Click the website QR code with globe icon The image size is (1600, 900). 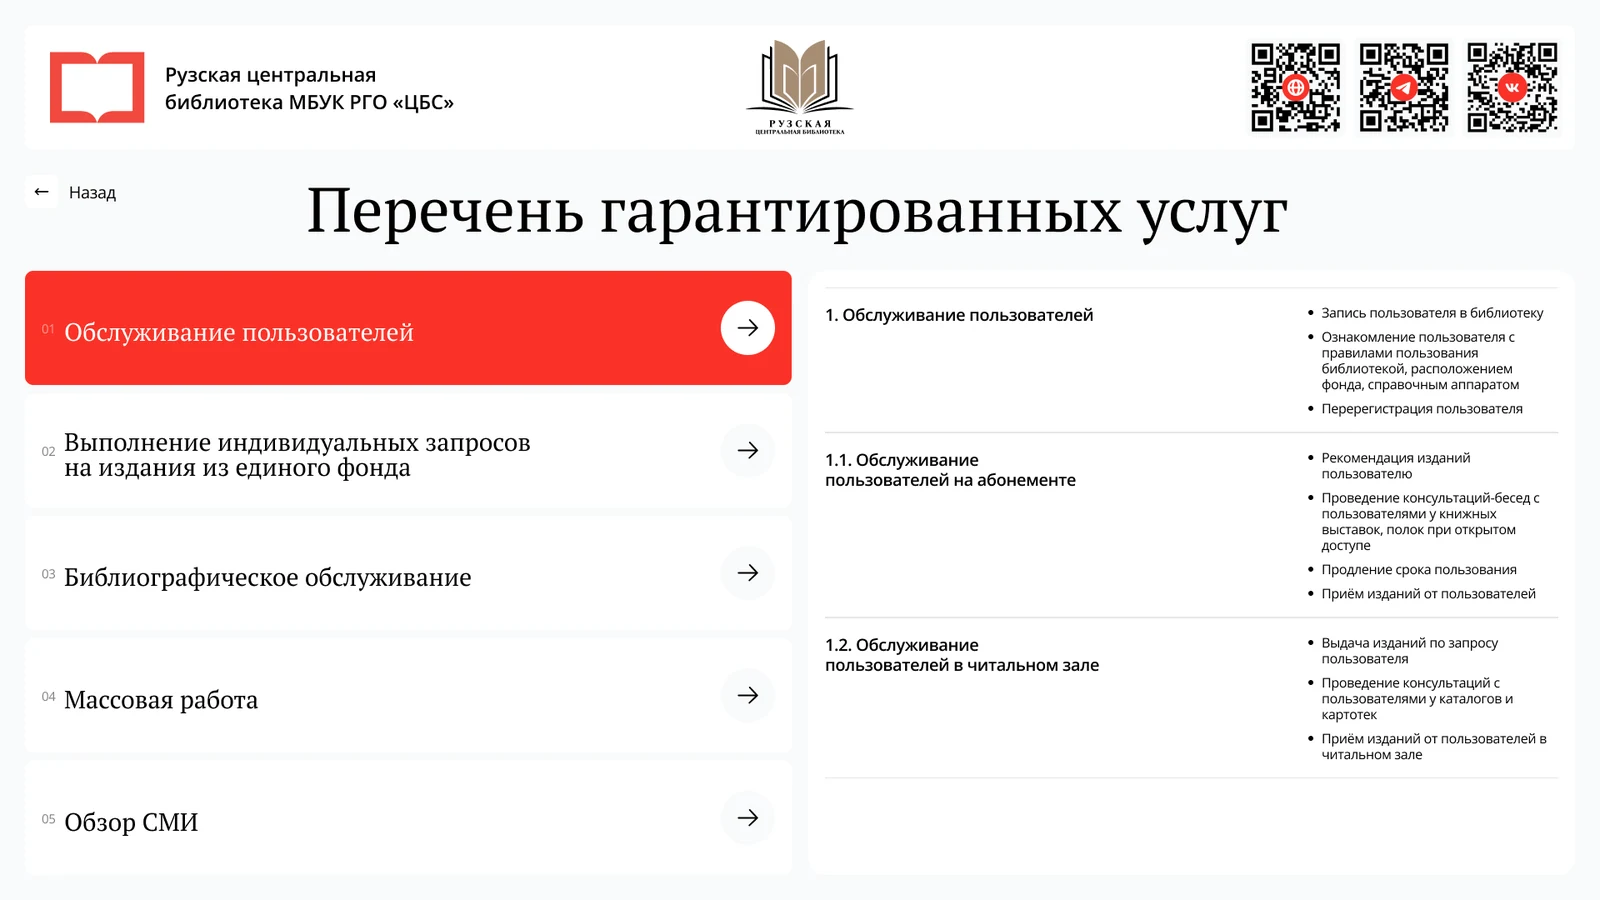pos(1295,87)
